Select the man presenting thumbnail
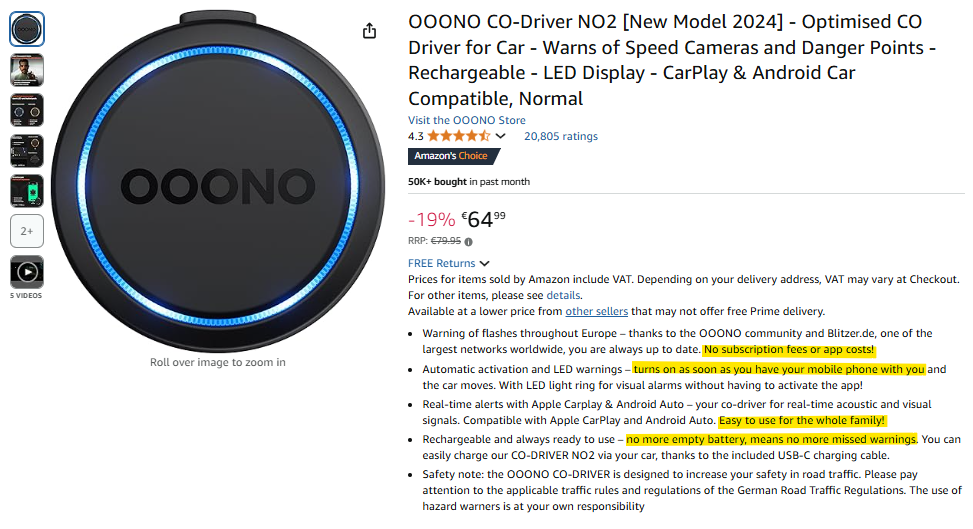The height and width of the screenshot is (529, 973). (27, 70)
